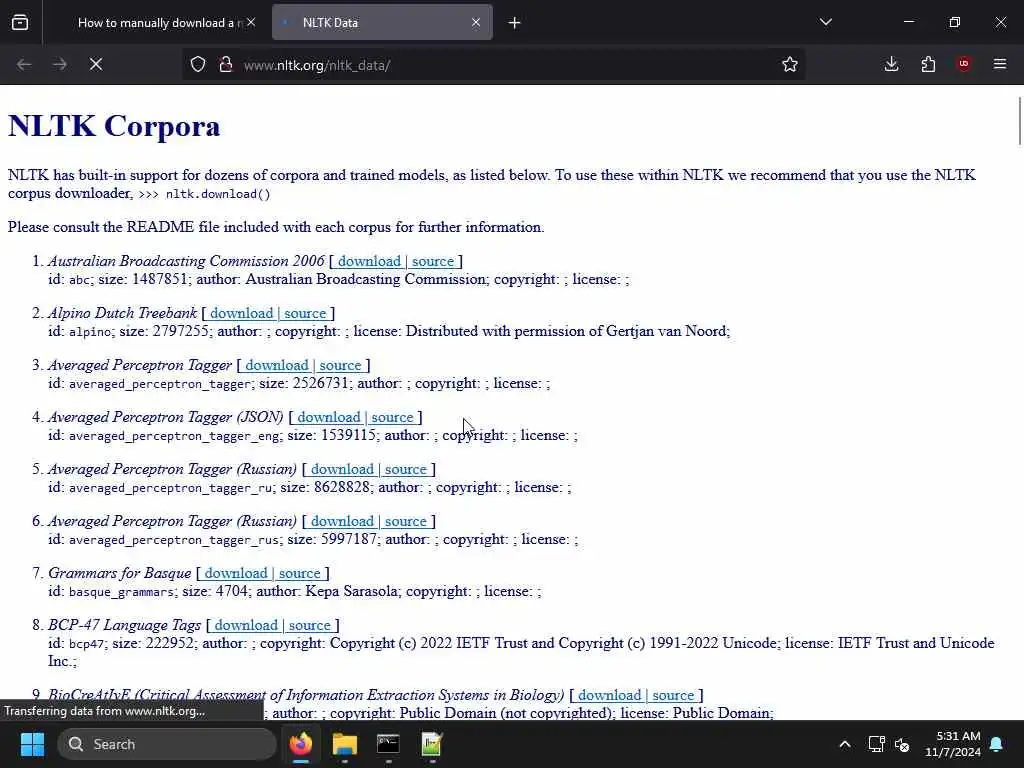Open source for BCP-47 Language Tags
Image resolution: width=1024 pixels, height=768 pixels.
click(x=310, y=625)
